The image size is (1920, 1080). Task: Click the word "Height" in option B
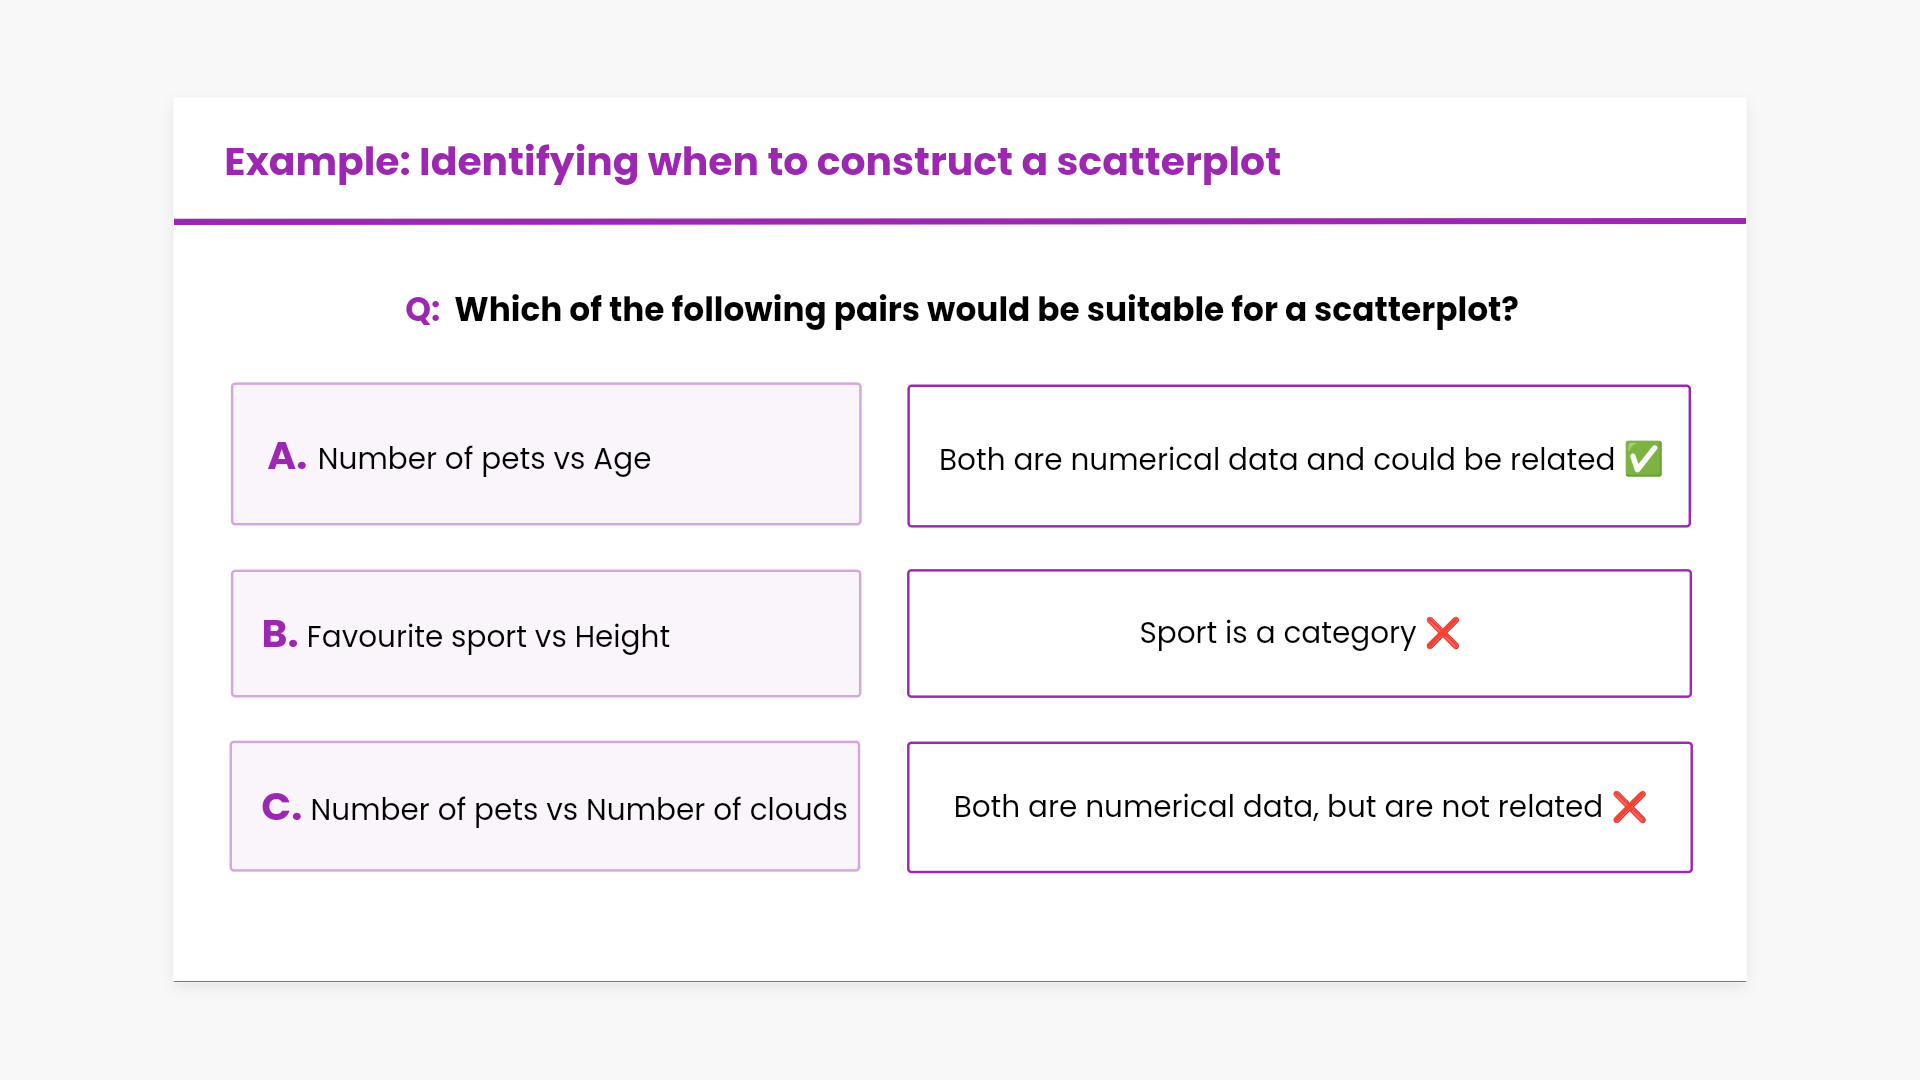(622, 637)
